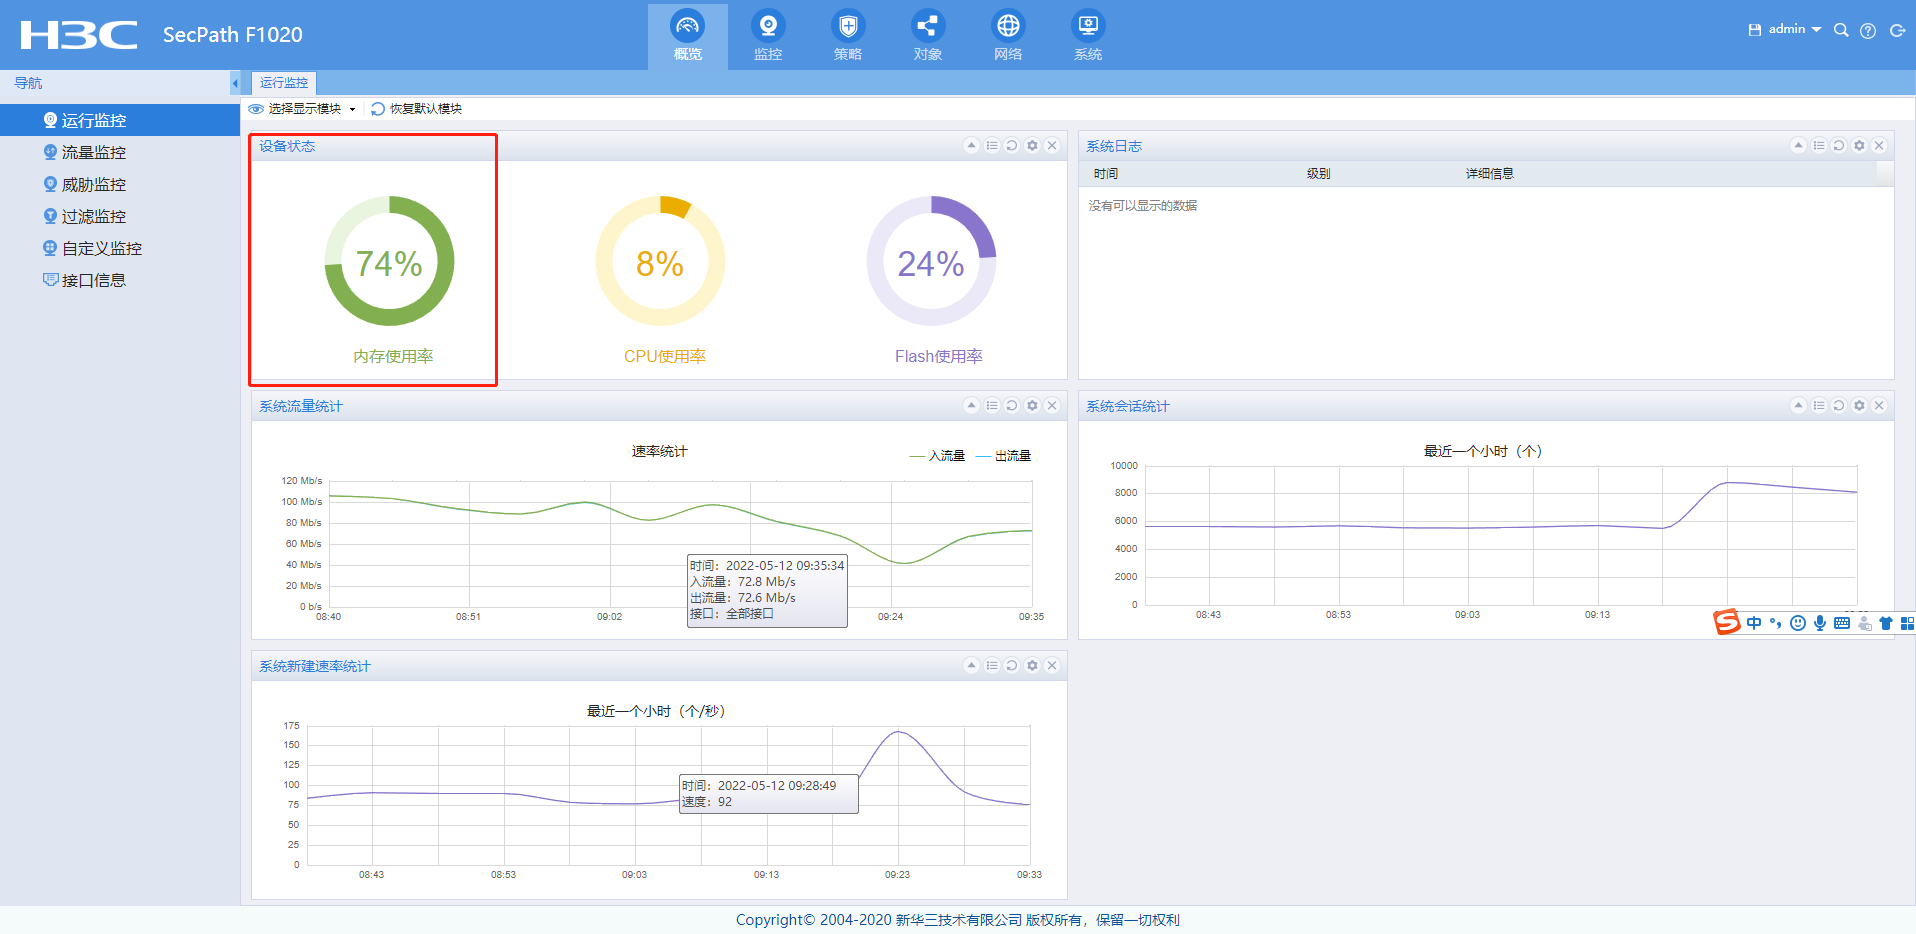
Task: Click the help question mark icon
Action: [1868, 31]
